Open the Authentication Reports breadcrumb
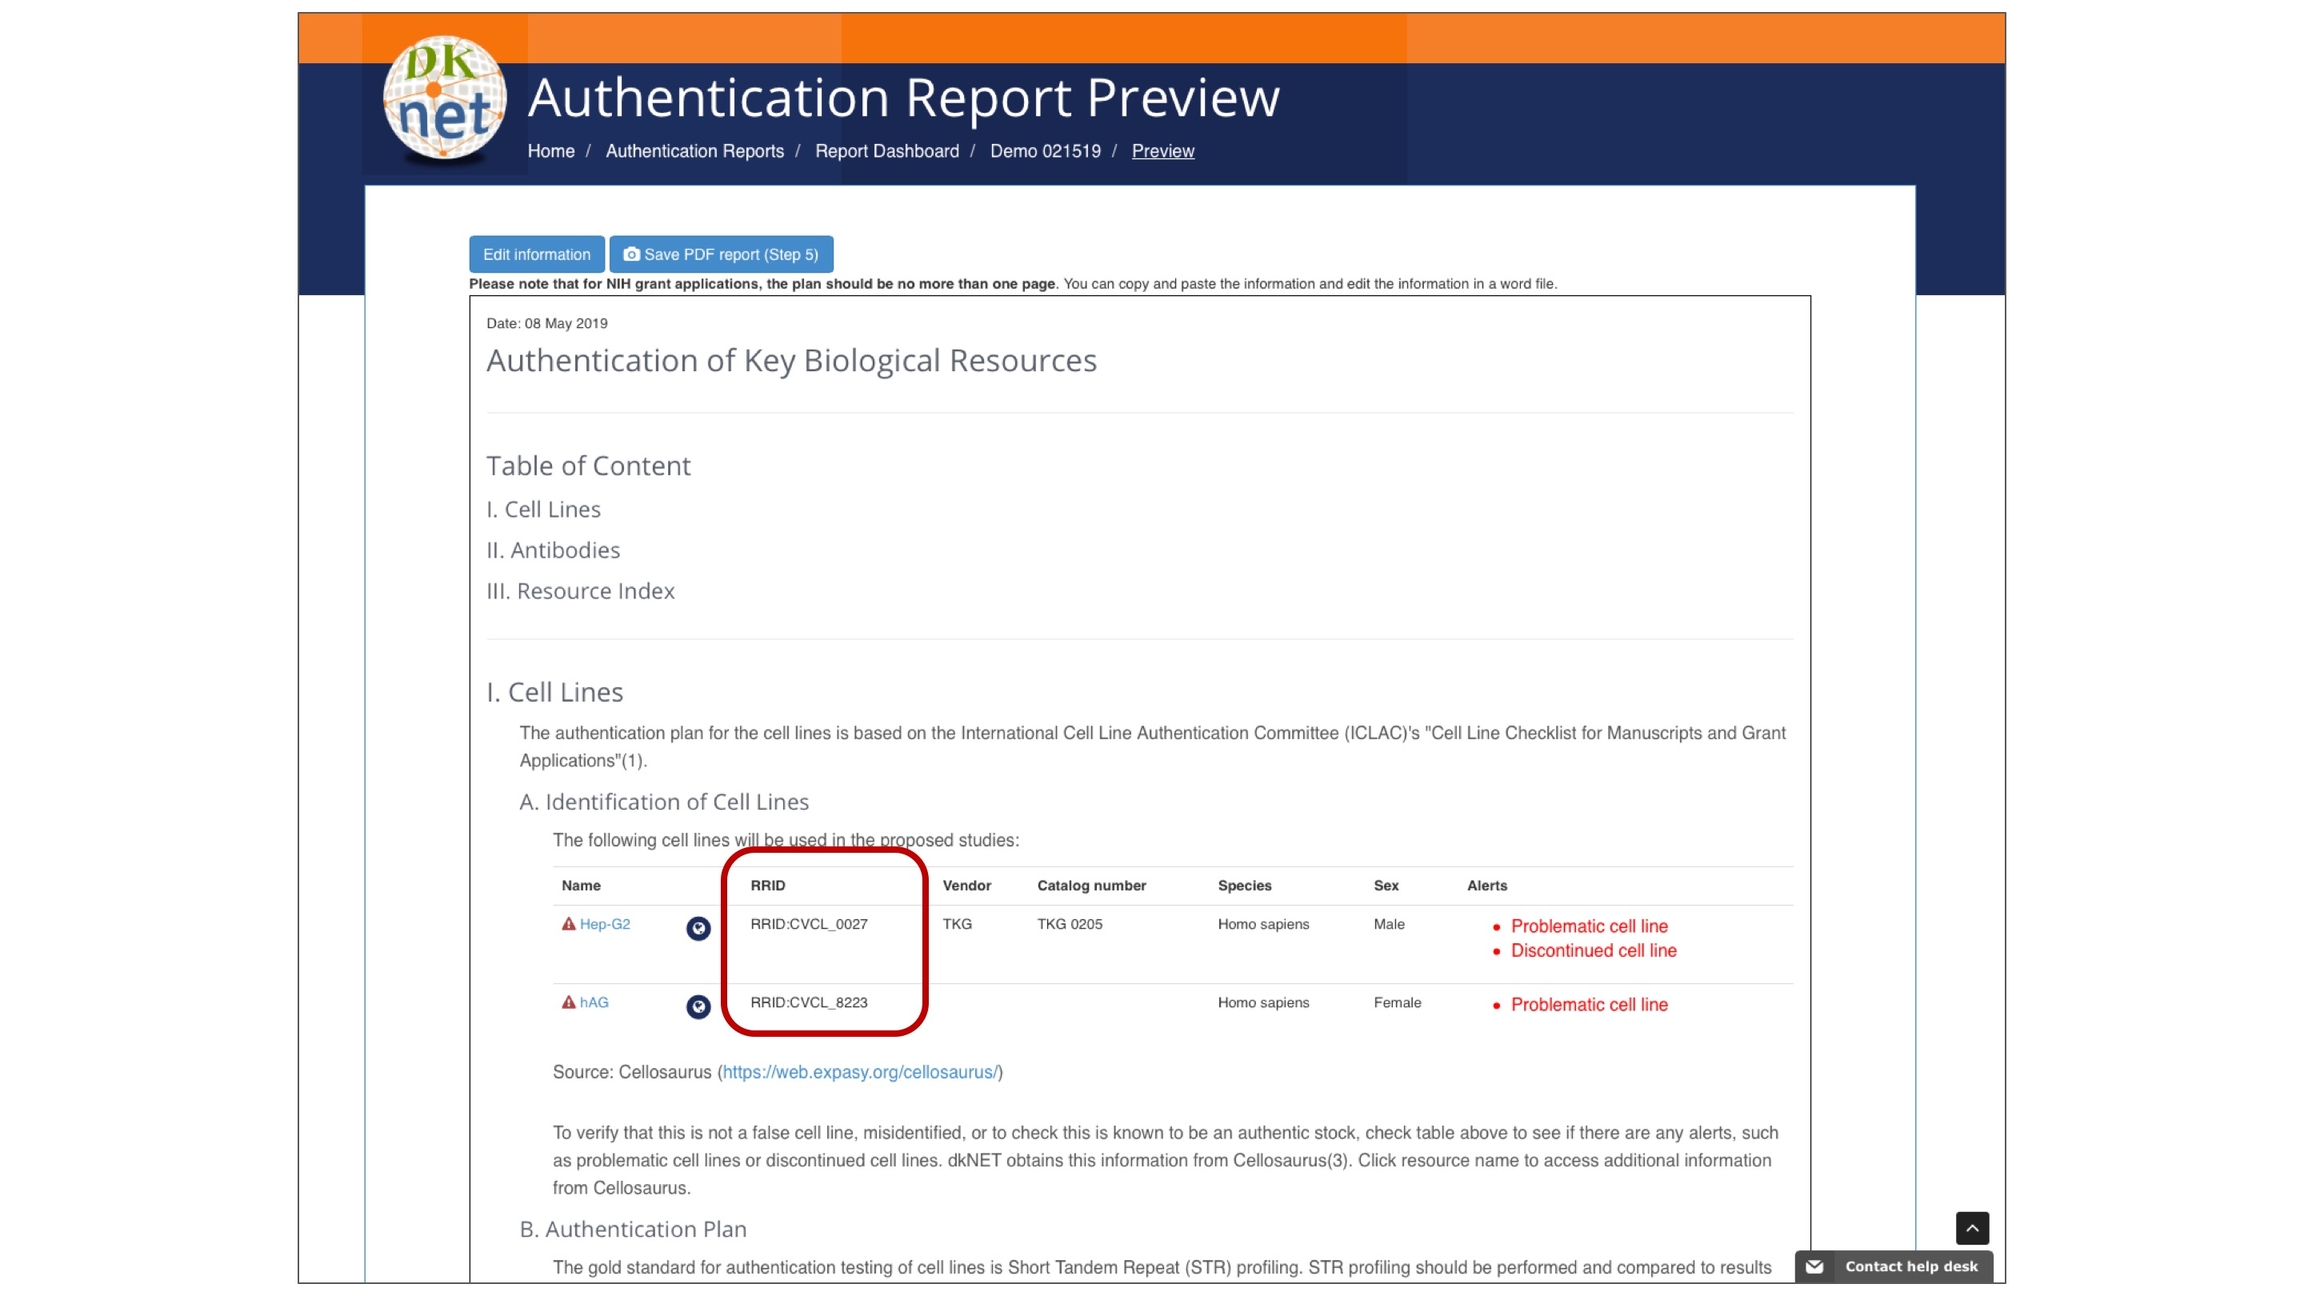The image size is (2304, 1296). tap(694, 151)
